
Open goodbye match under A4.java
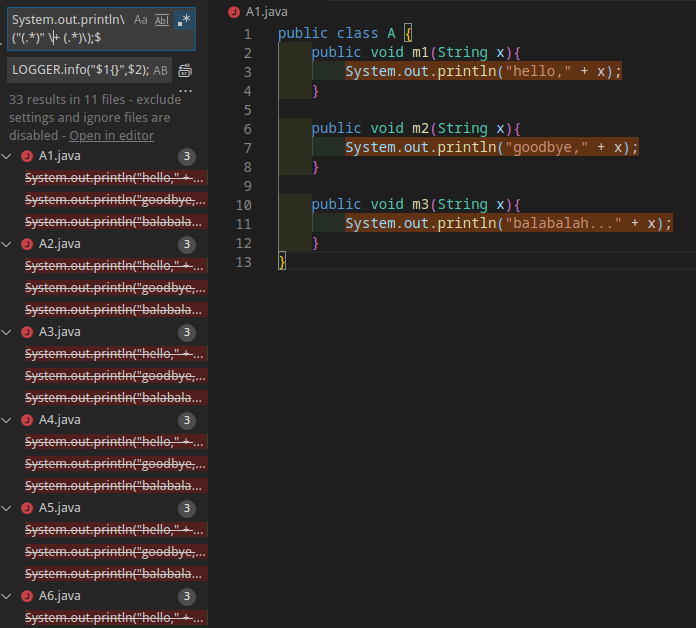[116, 464]
